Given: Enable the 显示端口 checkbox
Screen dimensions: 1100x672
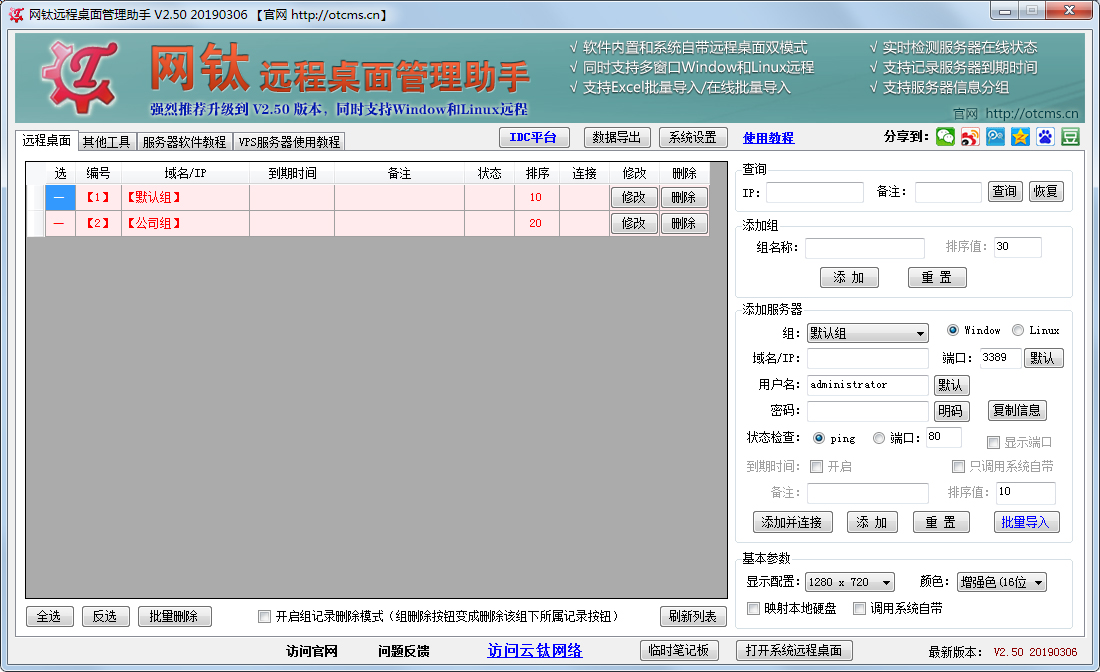Looking at the screenshot, I should pos(995,441).
